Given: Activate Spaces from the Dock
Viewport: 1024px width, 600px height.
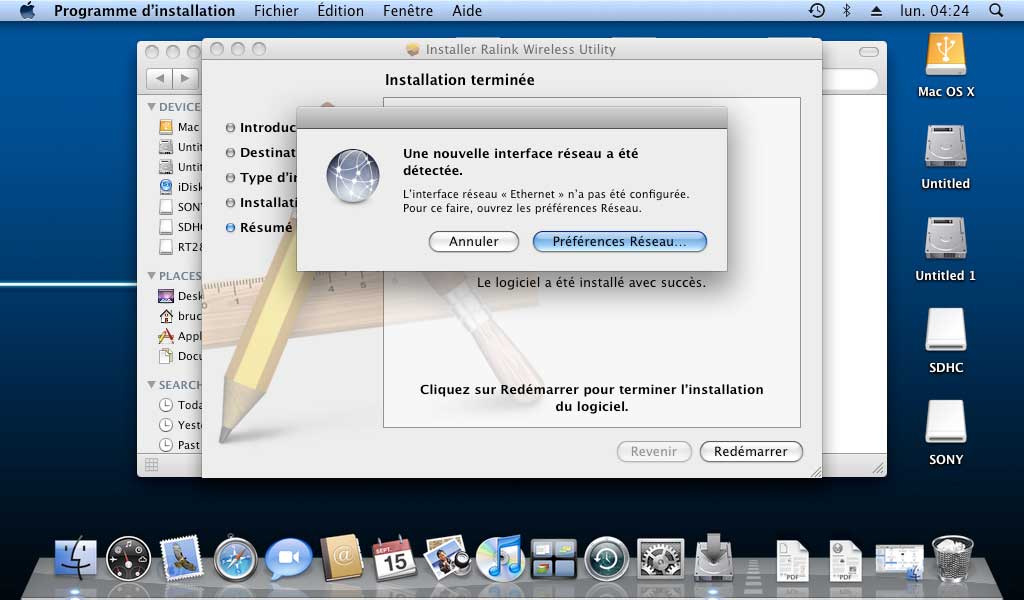Looking at the screenshot, I should (553, 560).
